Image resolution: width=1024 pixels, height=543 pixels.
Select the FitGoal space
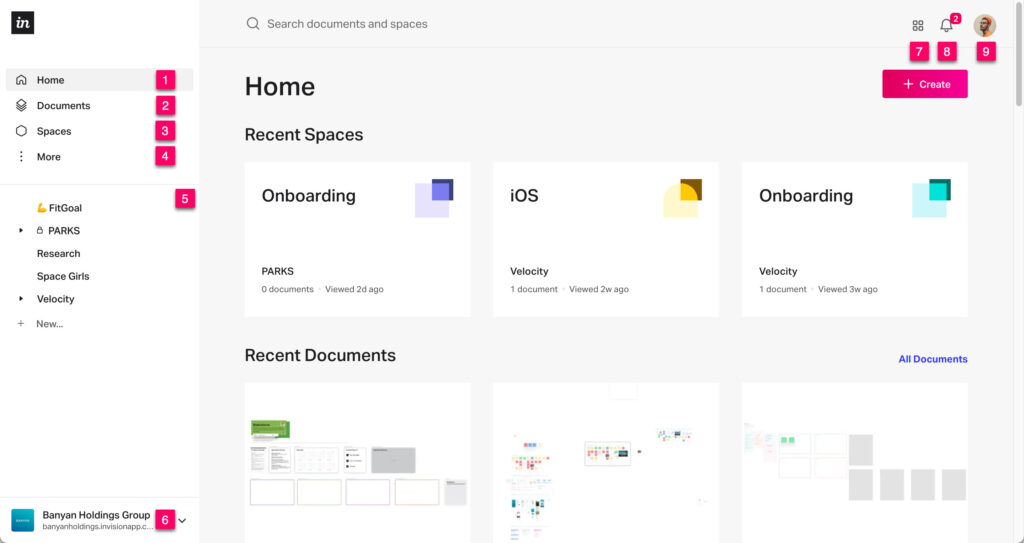[x=59, y=208]
